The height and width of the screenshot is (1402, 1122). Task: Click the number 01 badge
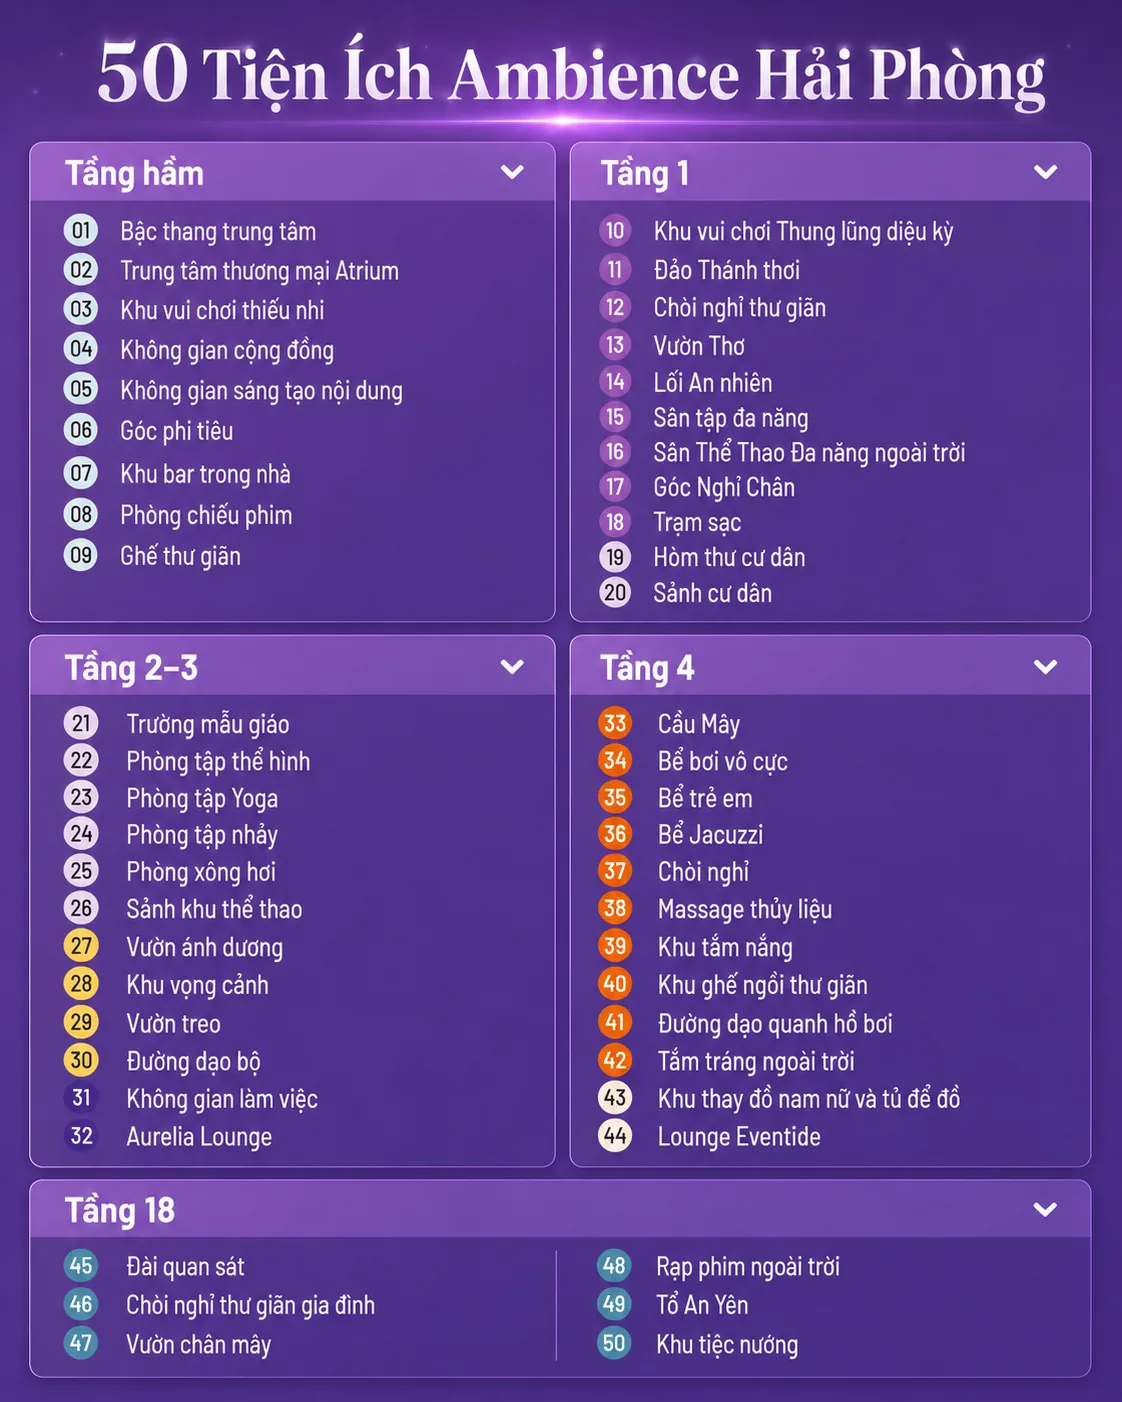click(81, 231)
